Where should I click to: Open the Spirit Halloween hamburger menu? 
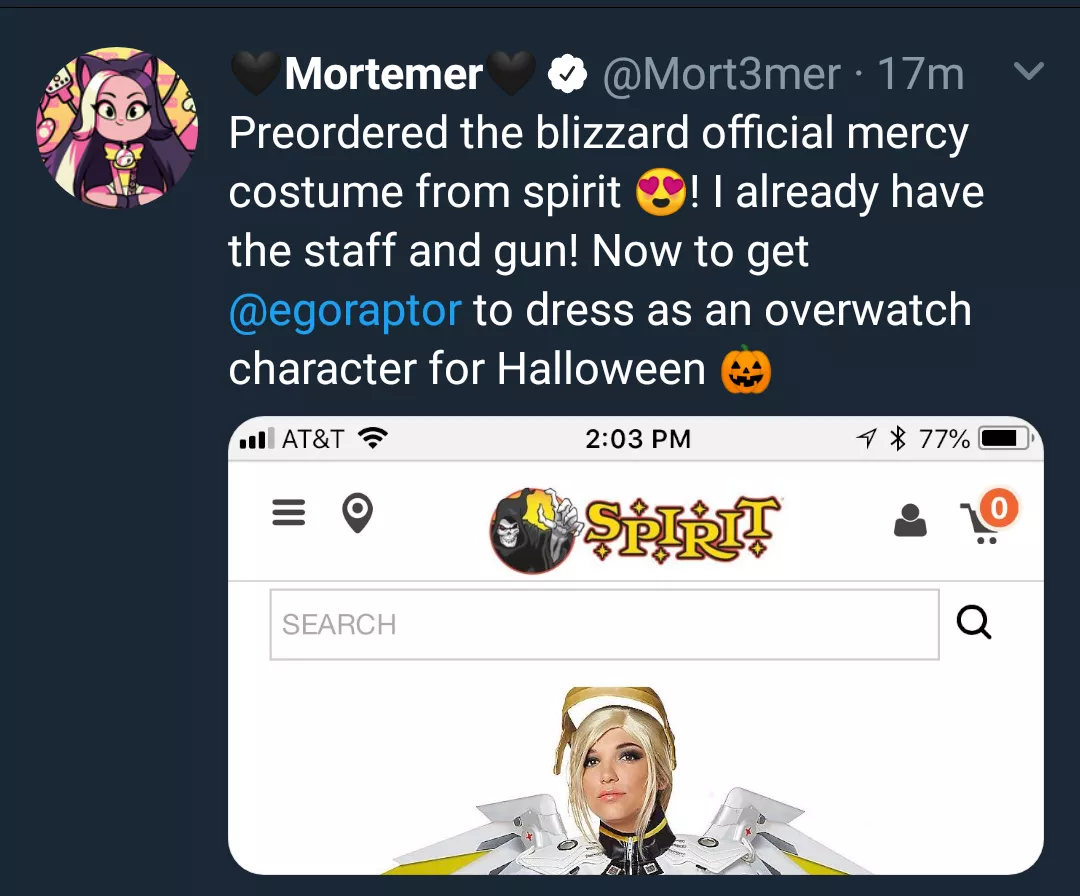point(288,513)
